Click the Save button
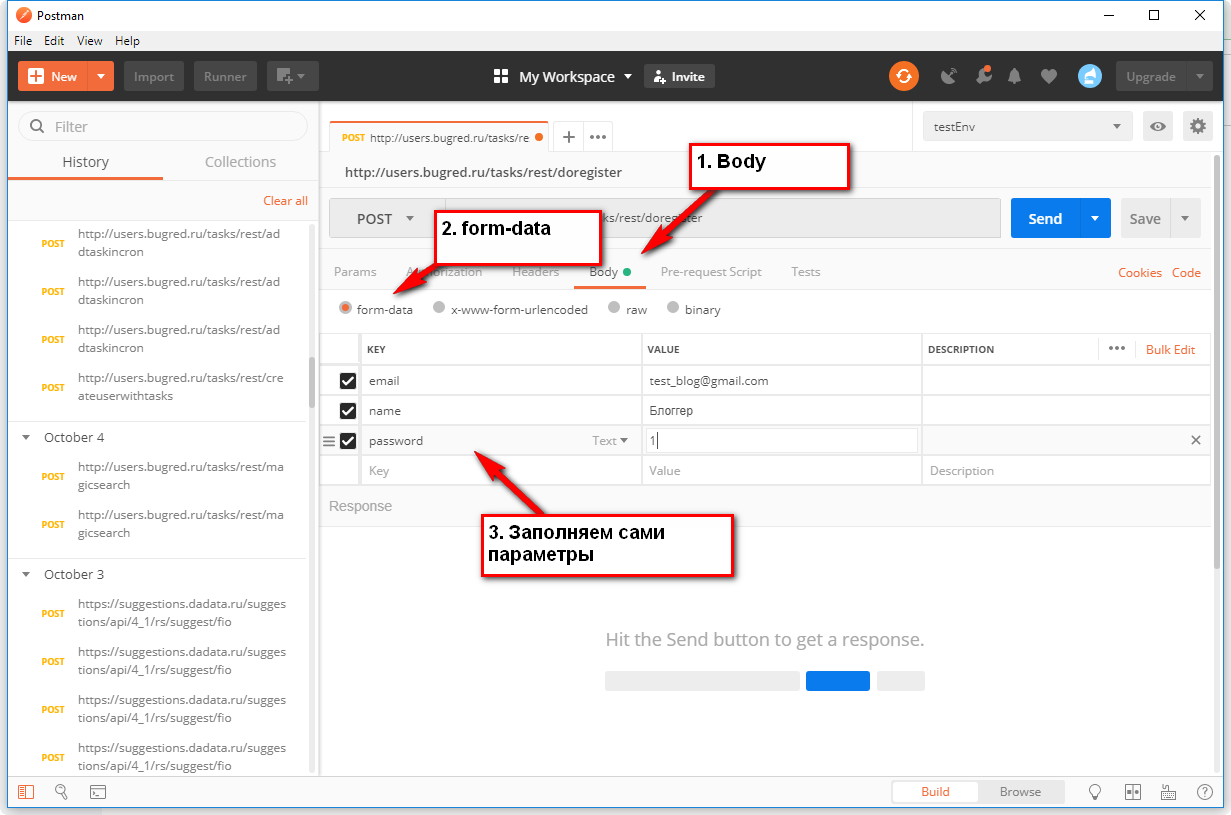Viewport: 1231px width, 815px height. pyautogui.click(x=1145, y=218)
